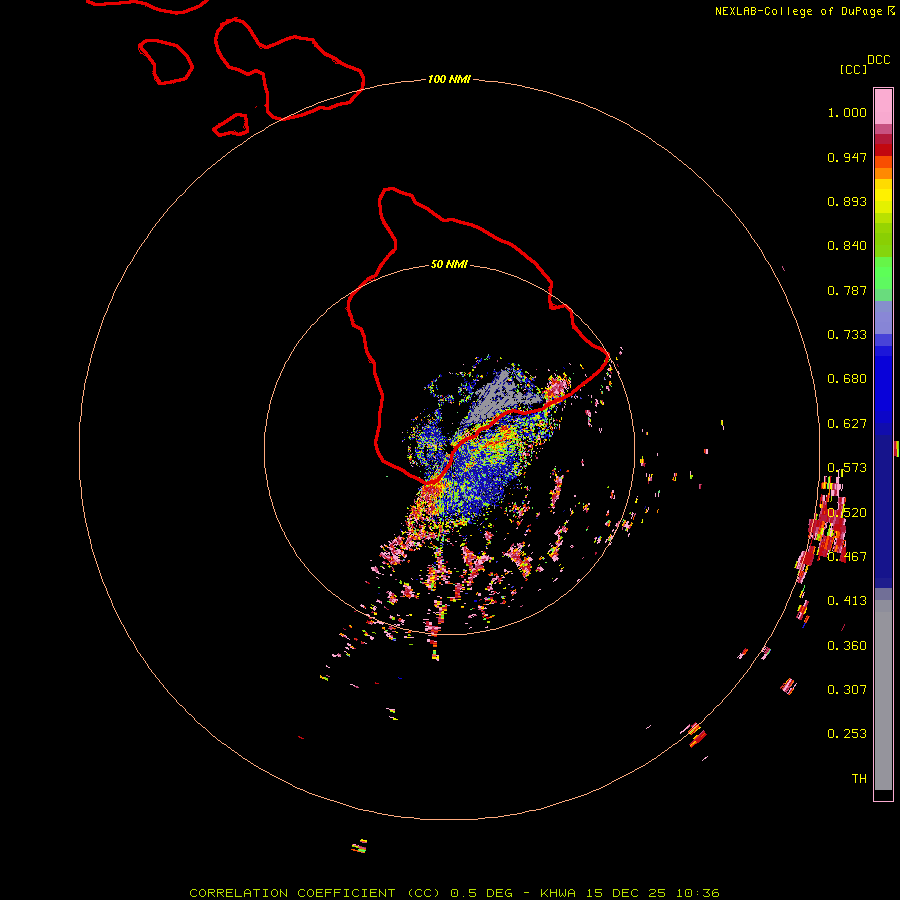Select the 1.000 color scale value
Screen dimensions: 900x900
pos(847,112)
